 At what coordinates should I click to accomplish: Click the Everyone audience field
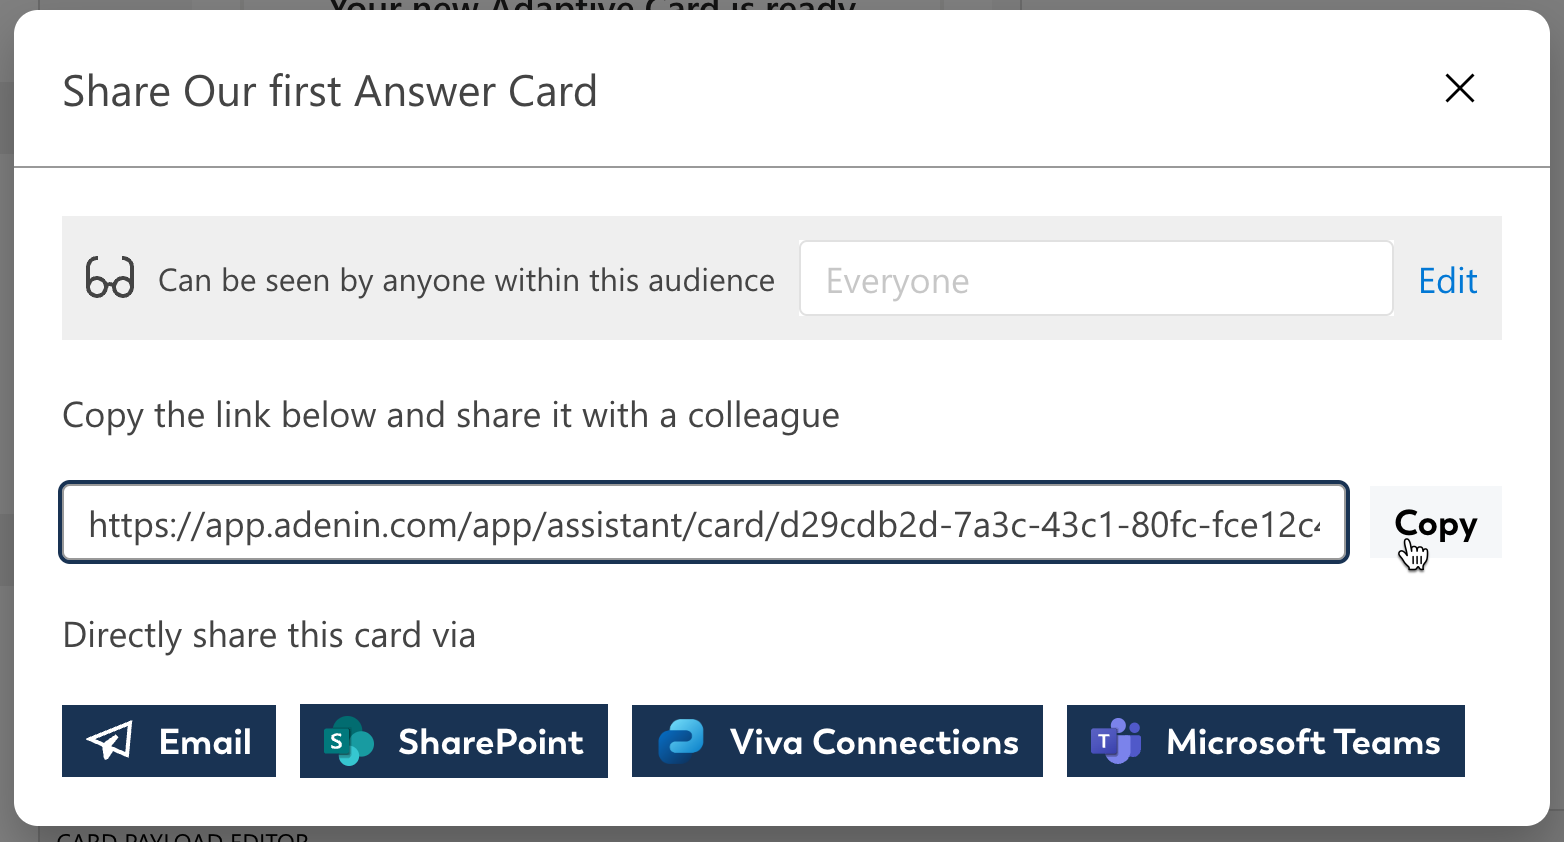(1096, 278)
